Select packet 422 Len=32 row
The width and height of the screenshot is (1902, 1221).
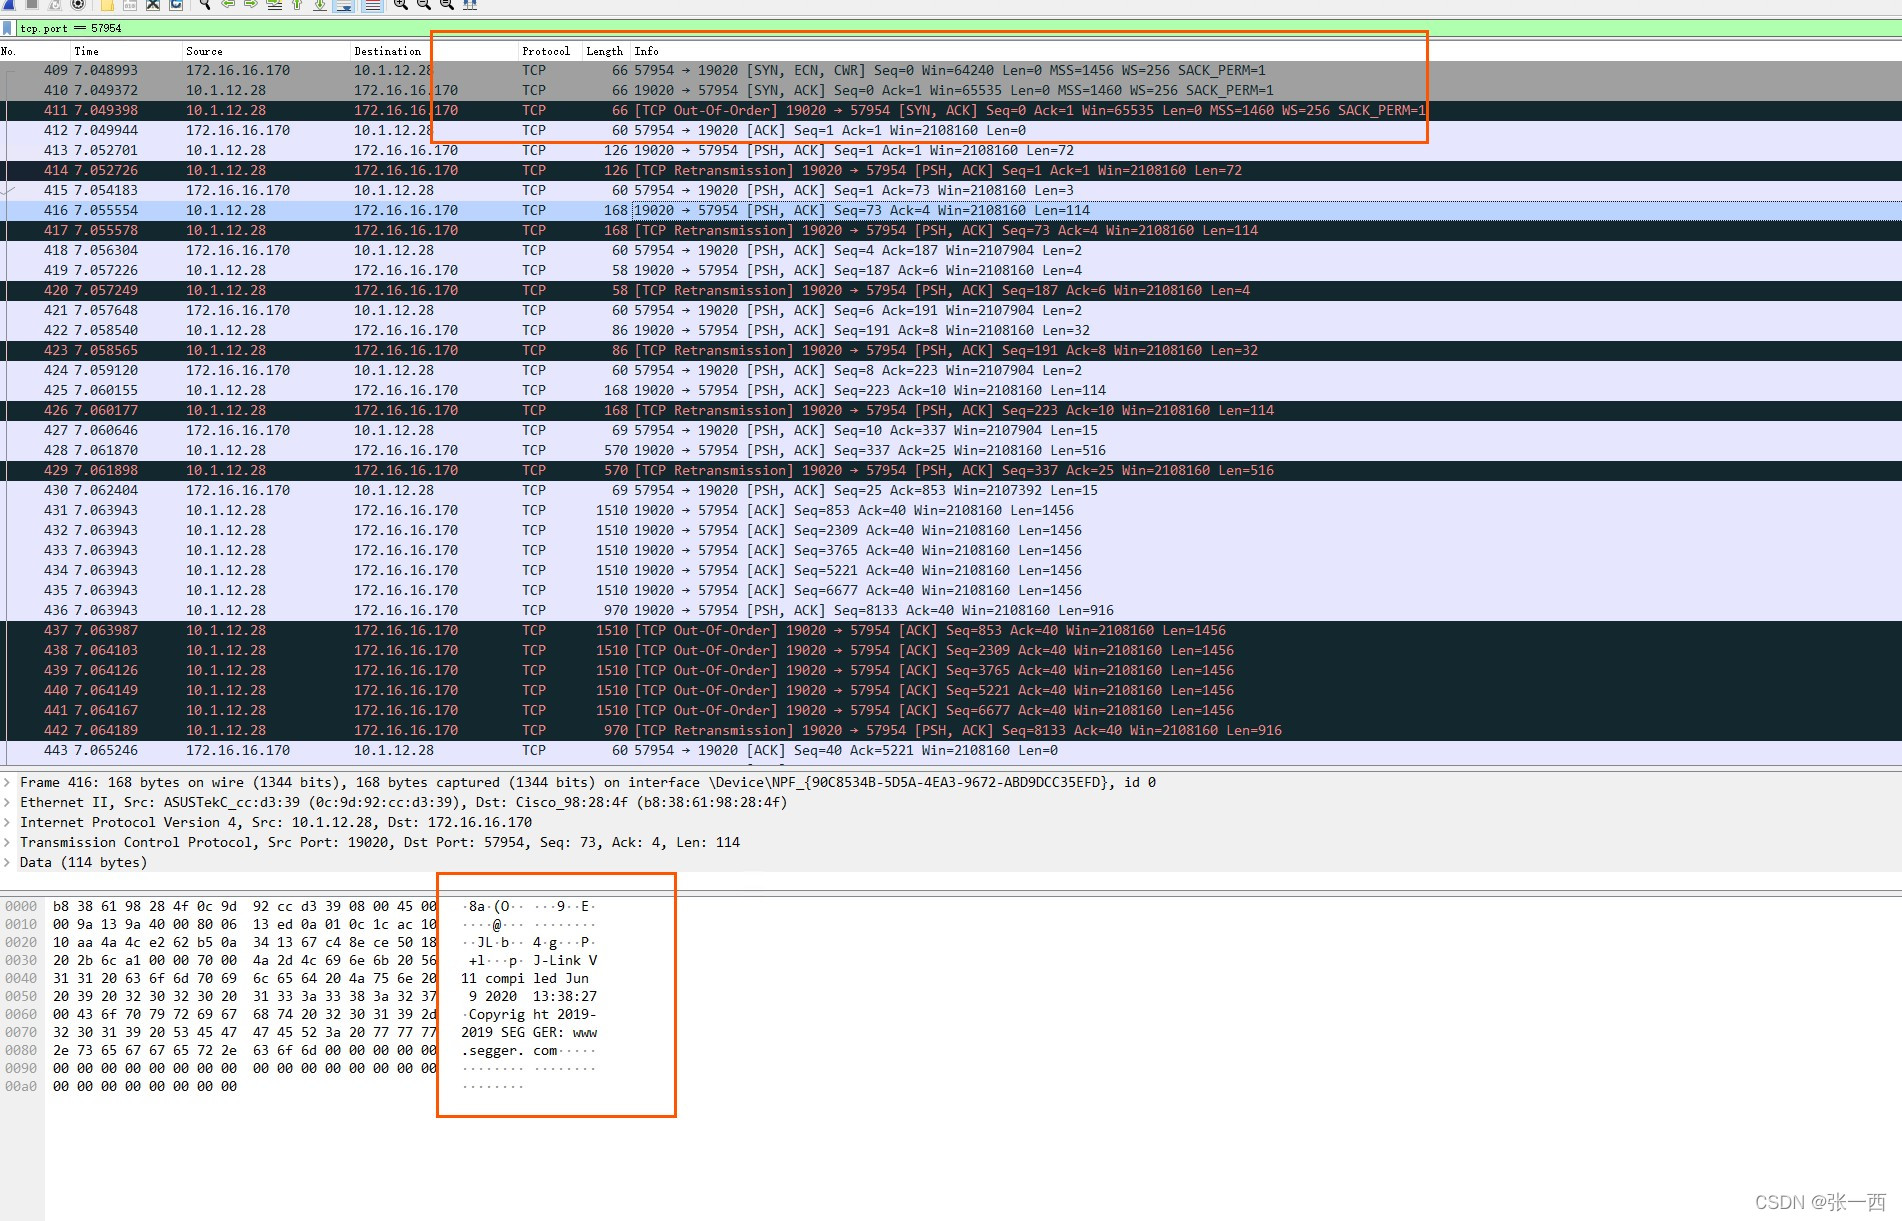pyautogui.click(x=951, y=330)
